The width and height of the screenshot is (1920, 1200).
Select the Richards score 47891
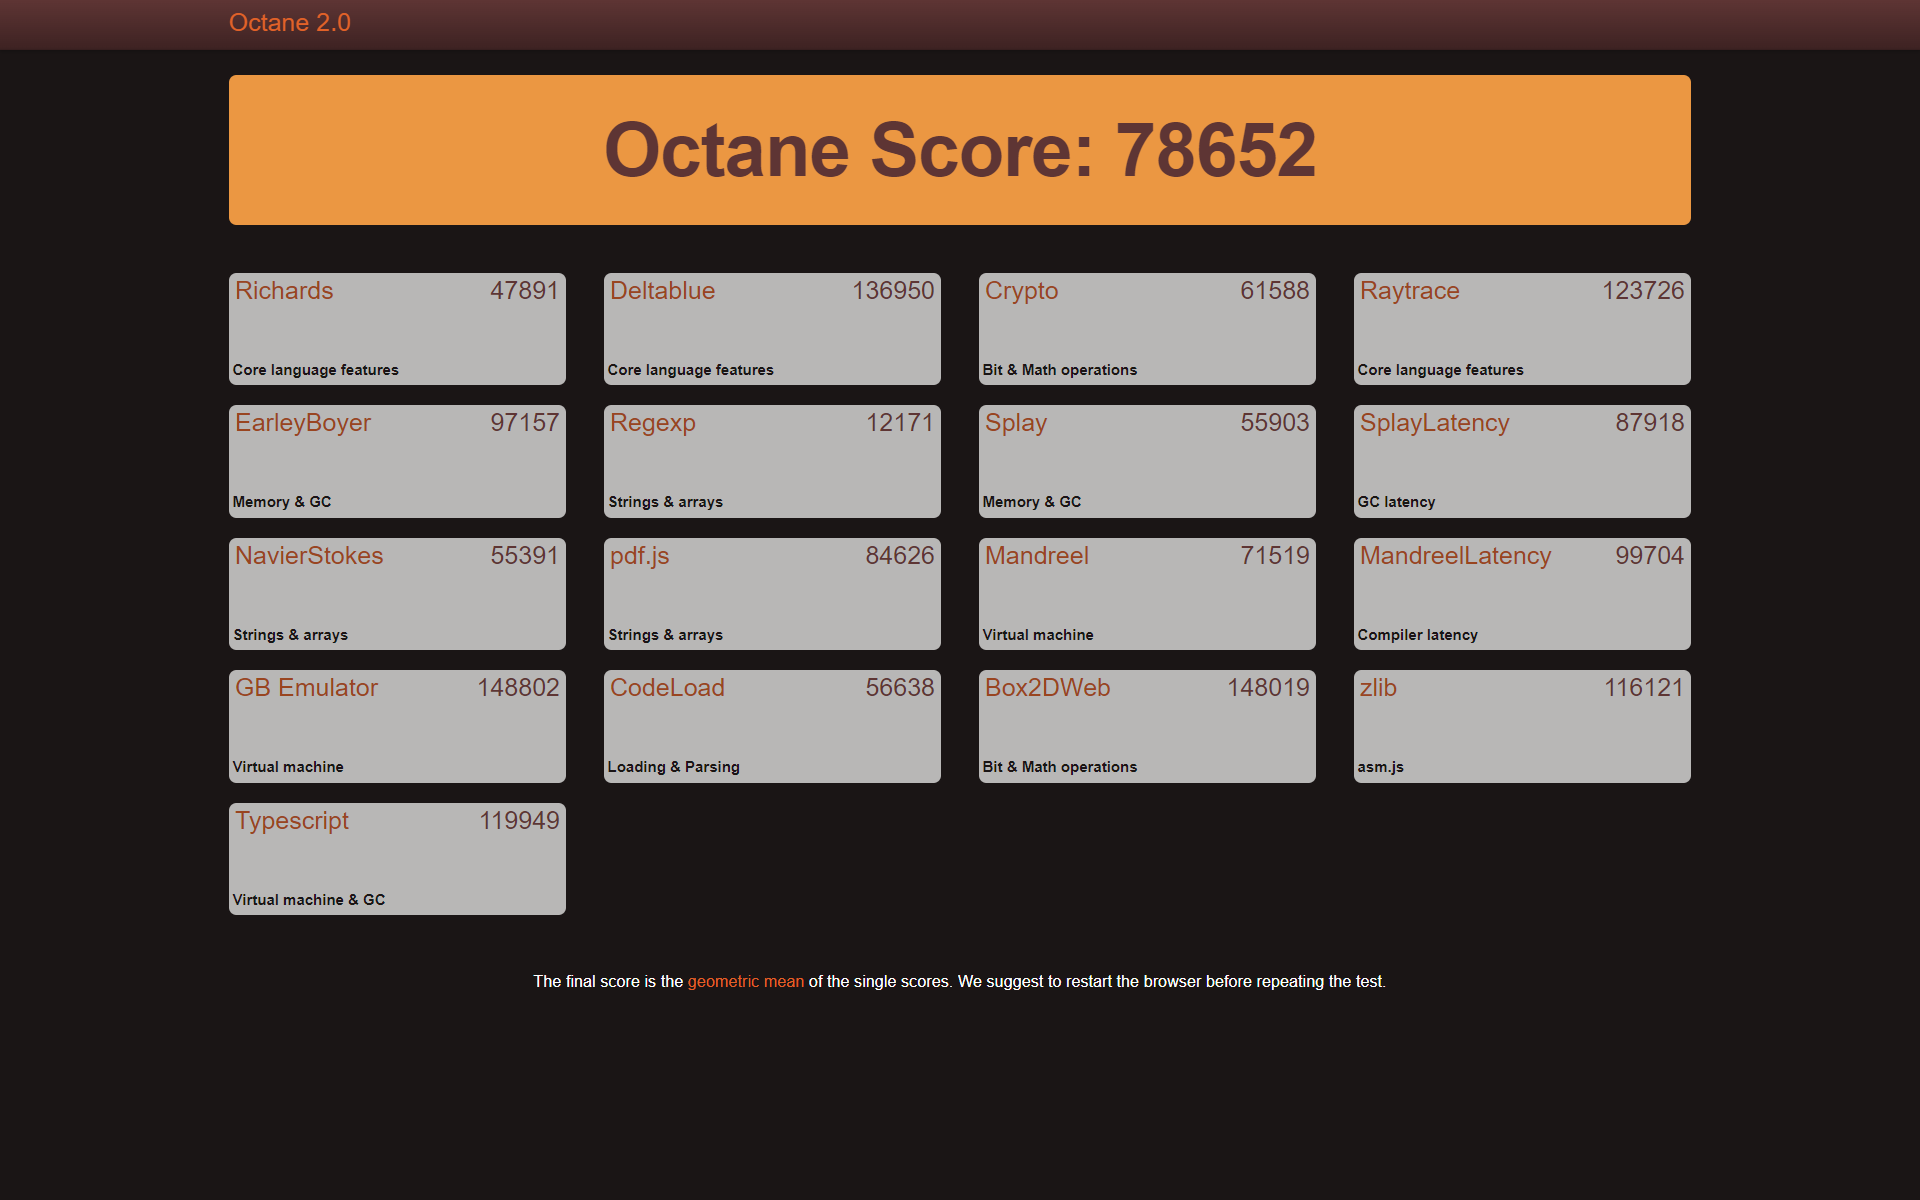[524, 291]
